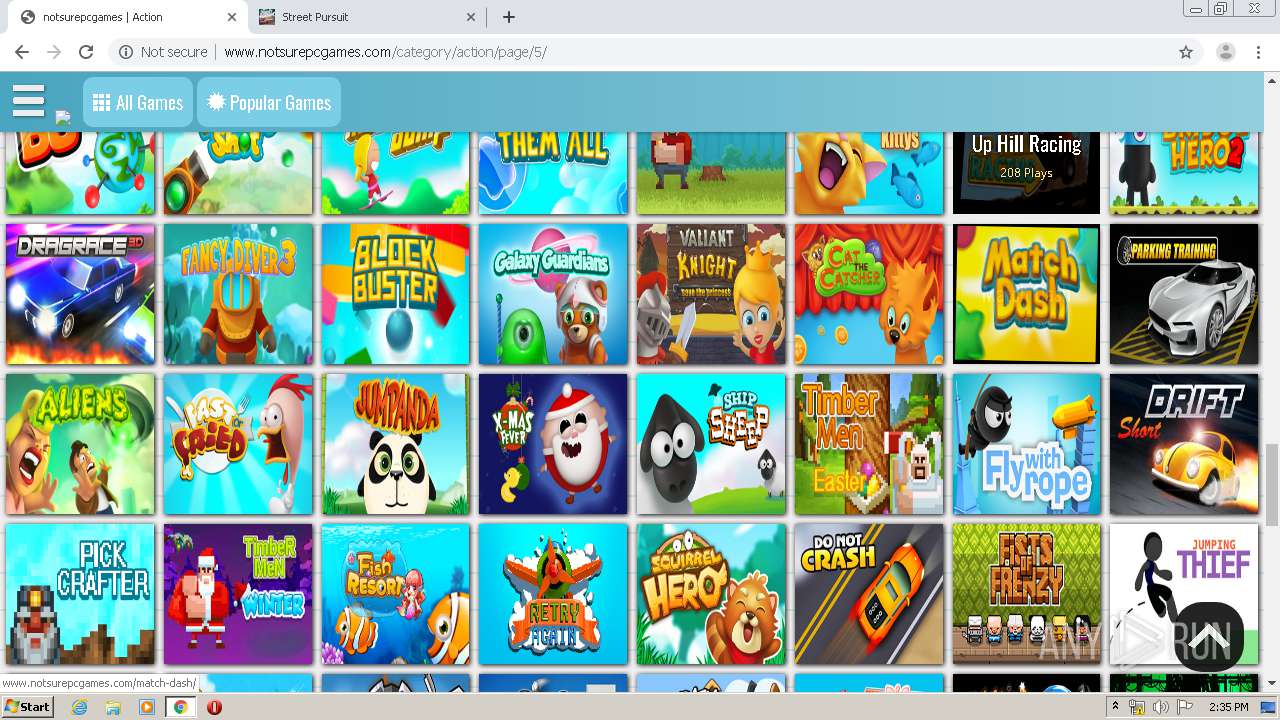The image size is (1280, 720).
Task: Open the Short Drift game thumbnail
Action: coord(1184,444)
